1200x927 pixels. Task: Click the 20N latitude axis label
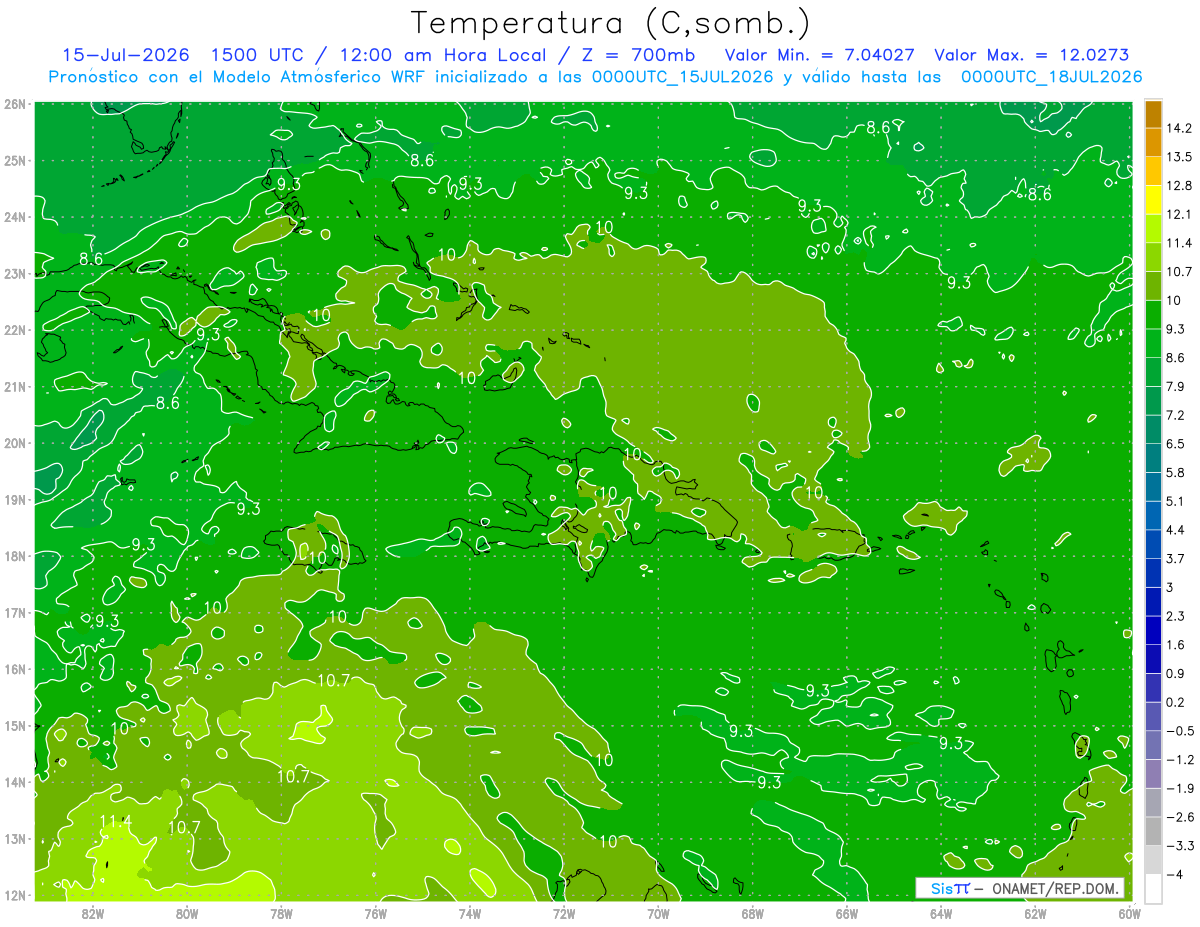coord(14,443)
